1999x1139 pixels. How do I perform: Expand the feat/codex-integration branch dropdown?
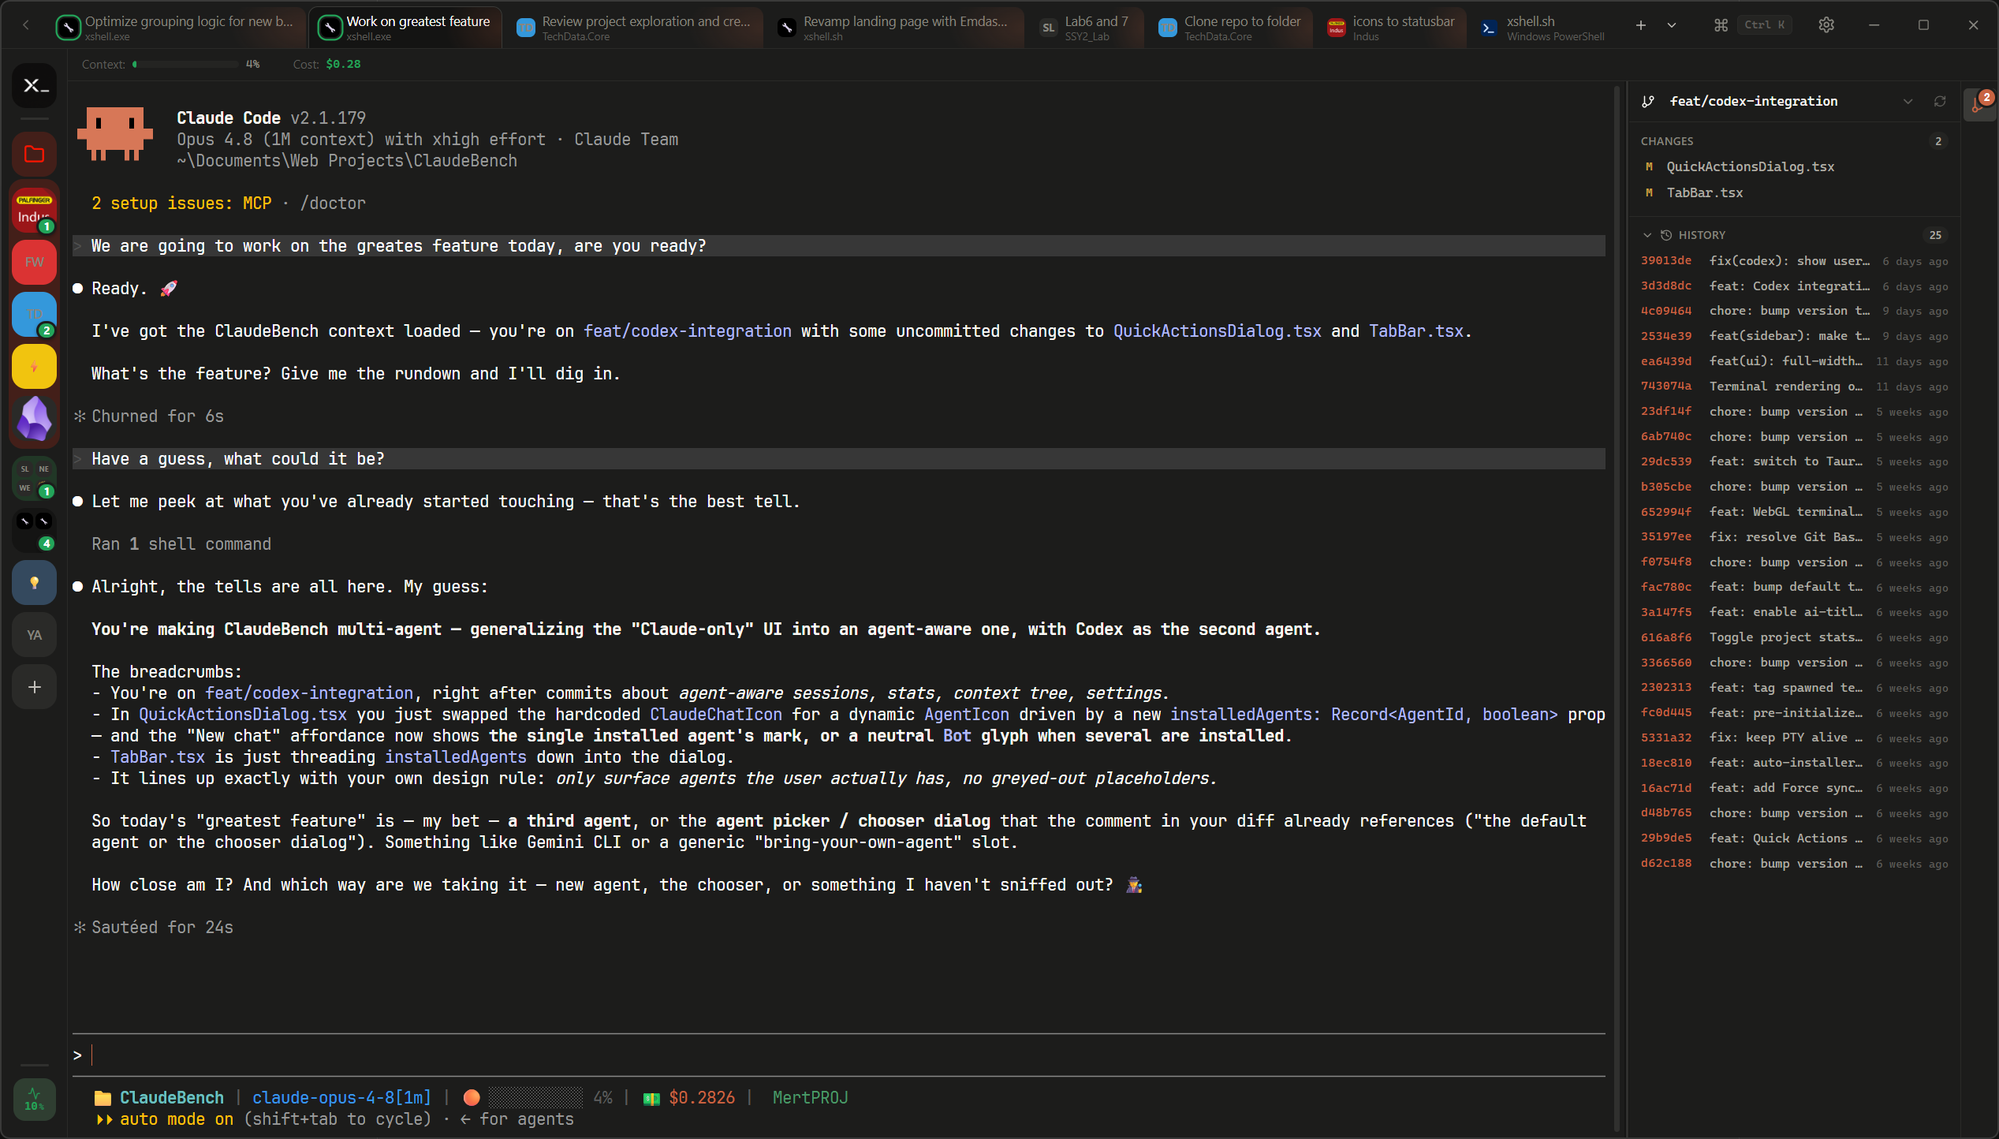[x=1908, y=101]
